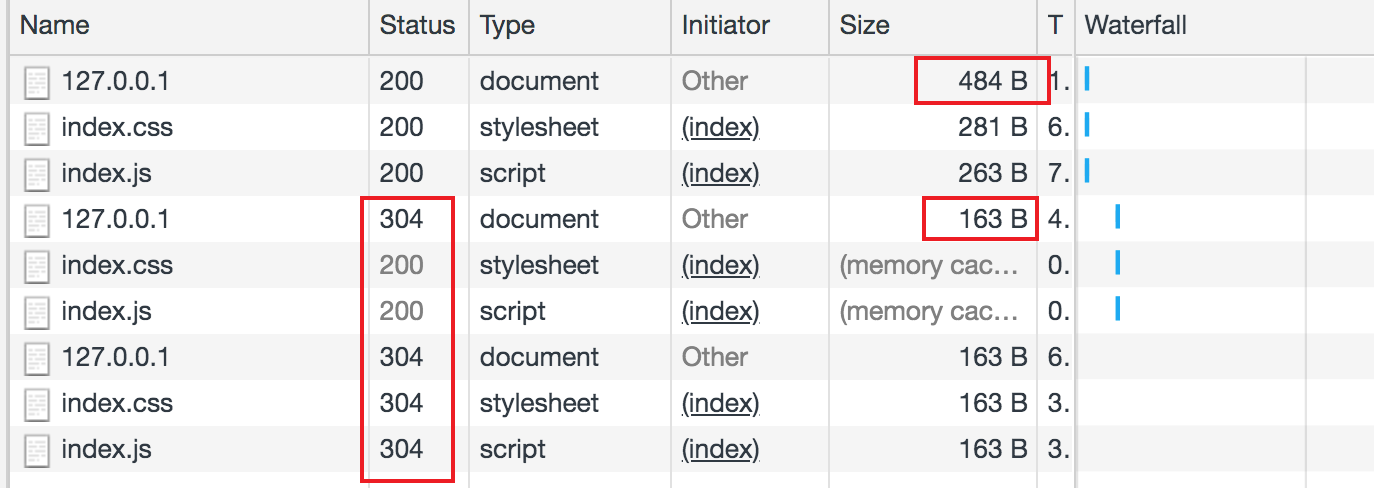Image resolution: width=1374 pixels, height=488 pixels.
Task: Click file icon of the 304 index.js request
Action: click(x=37, y=450)
